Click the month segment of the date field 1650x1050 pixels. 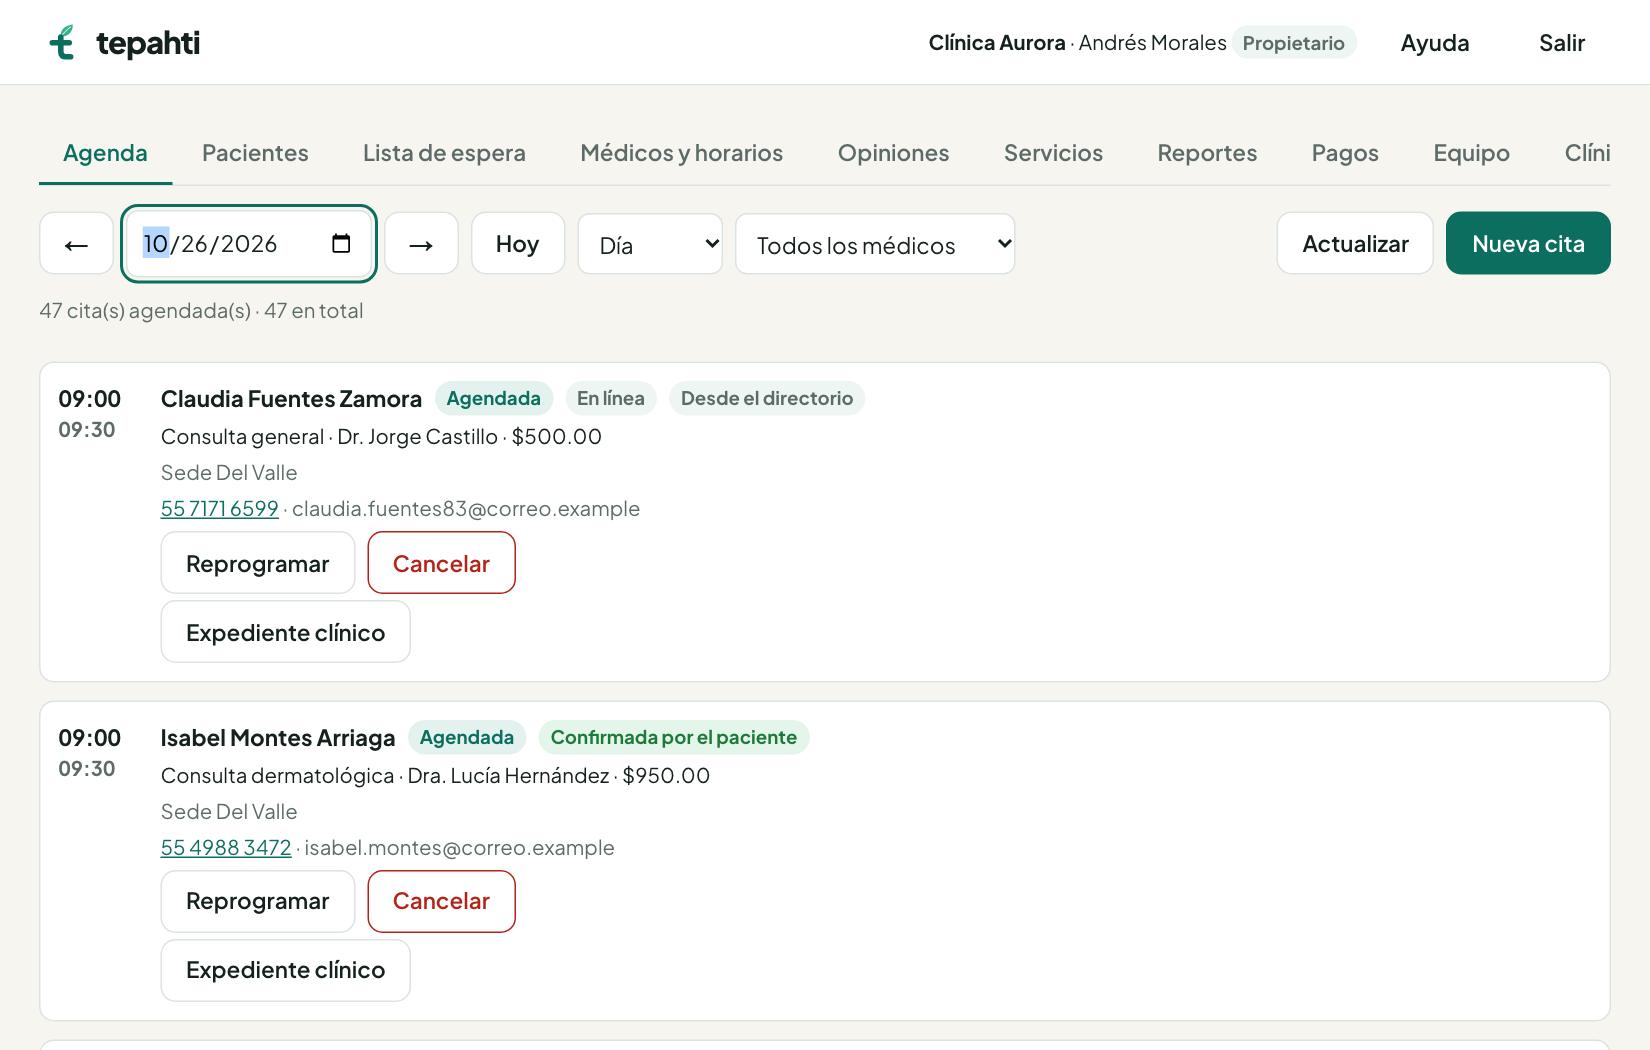(155, 243)
